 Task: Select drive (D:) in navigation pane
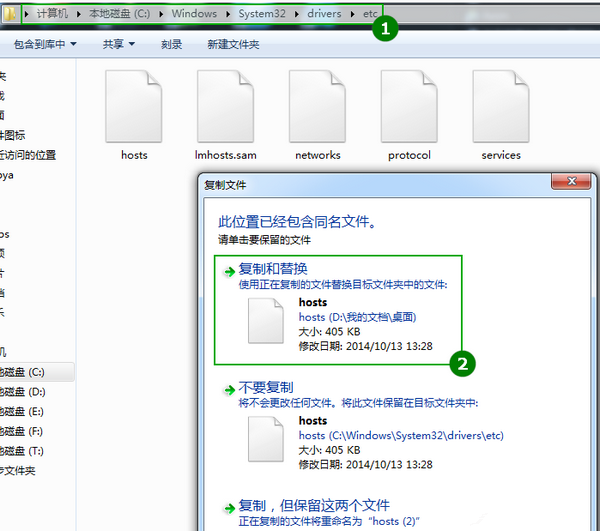[x=22, y=392]
